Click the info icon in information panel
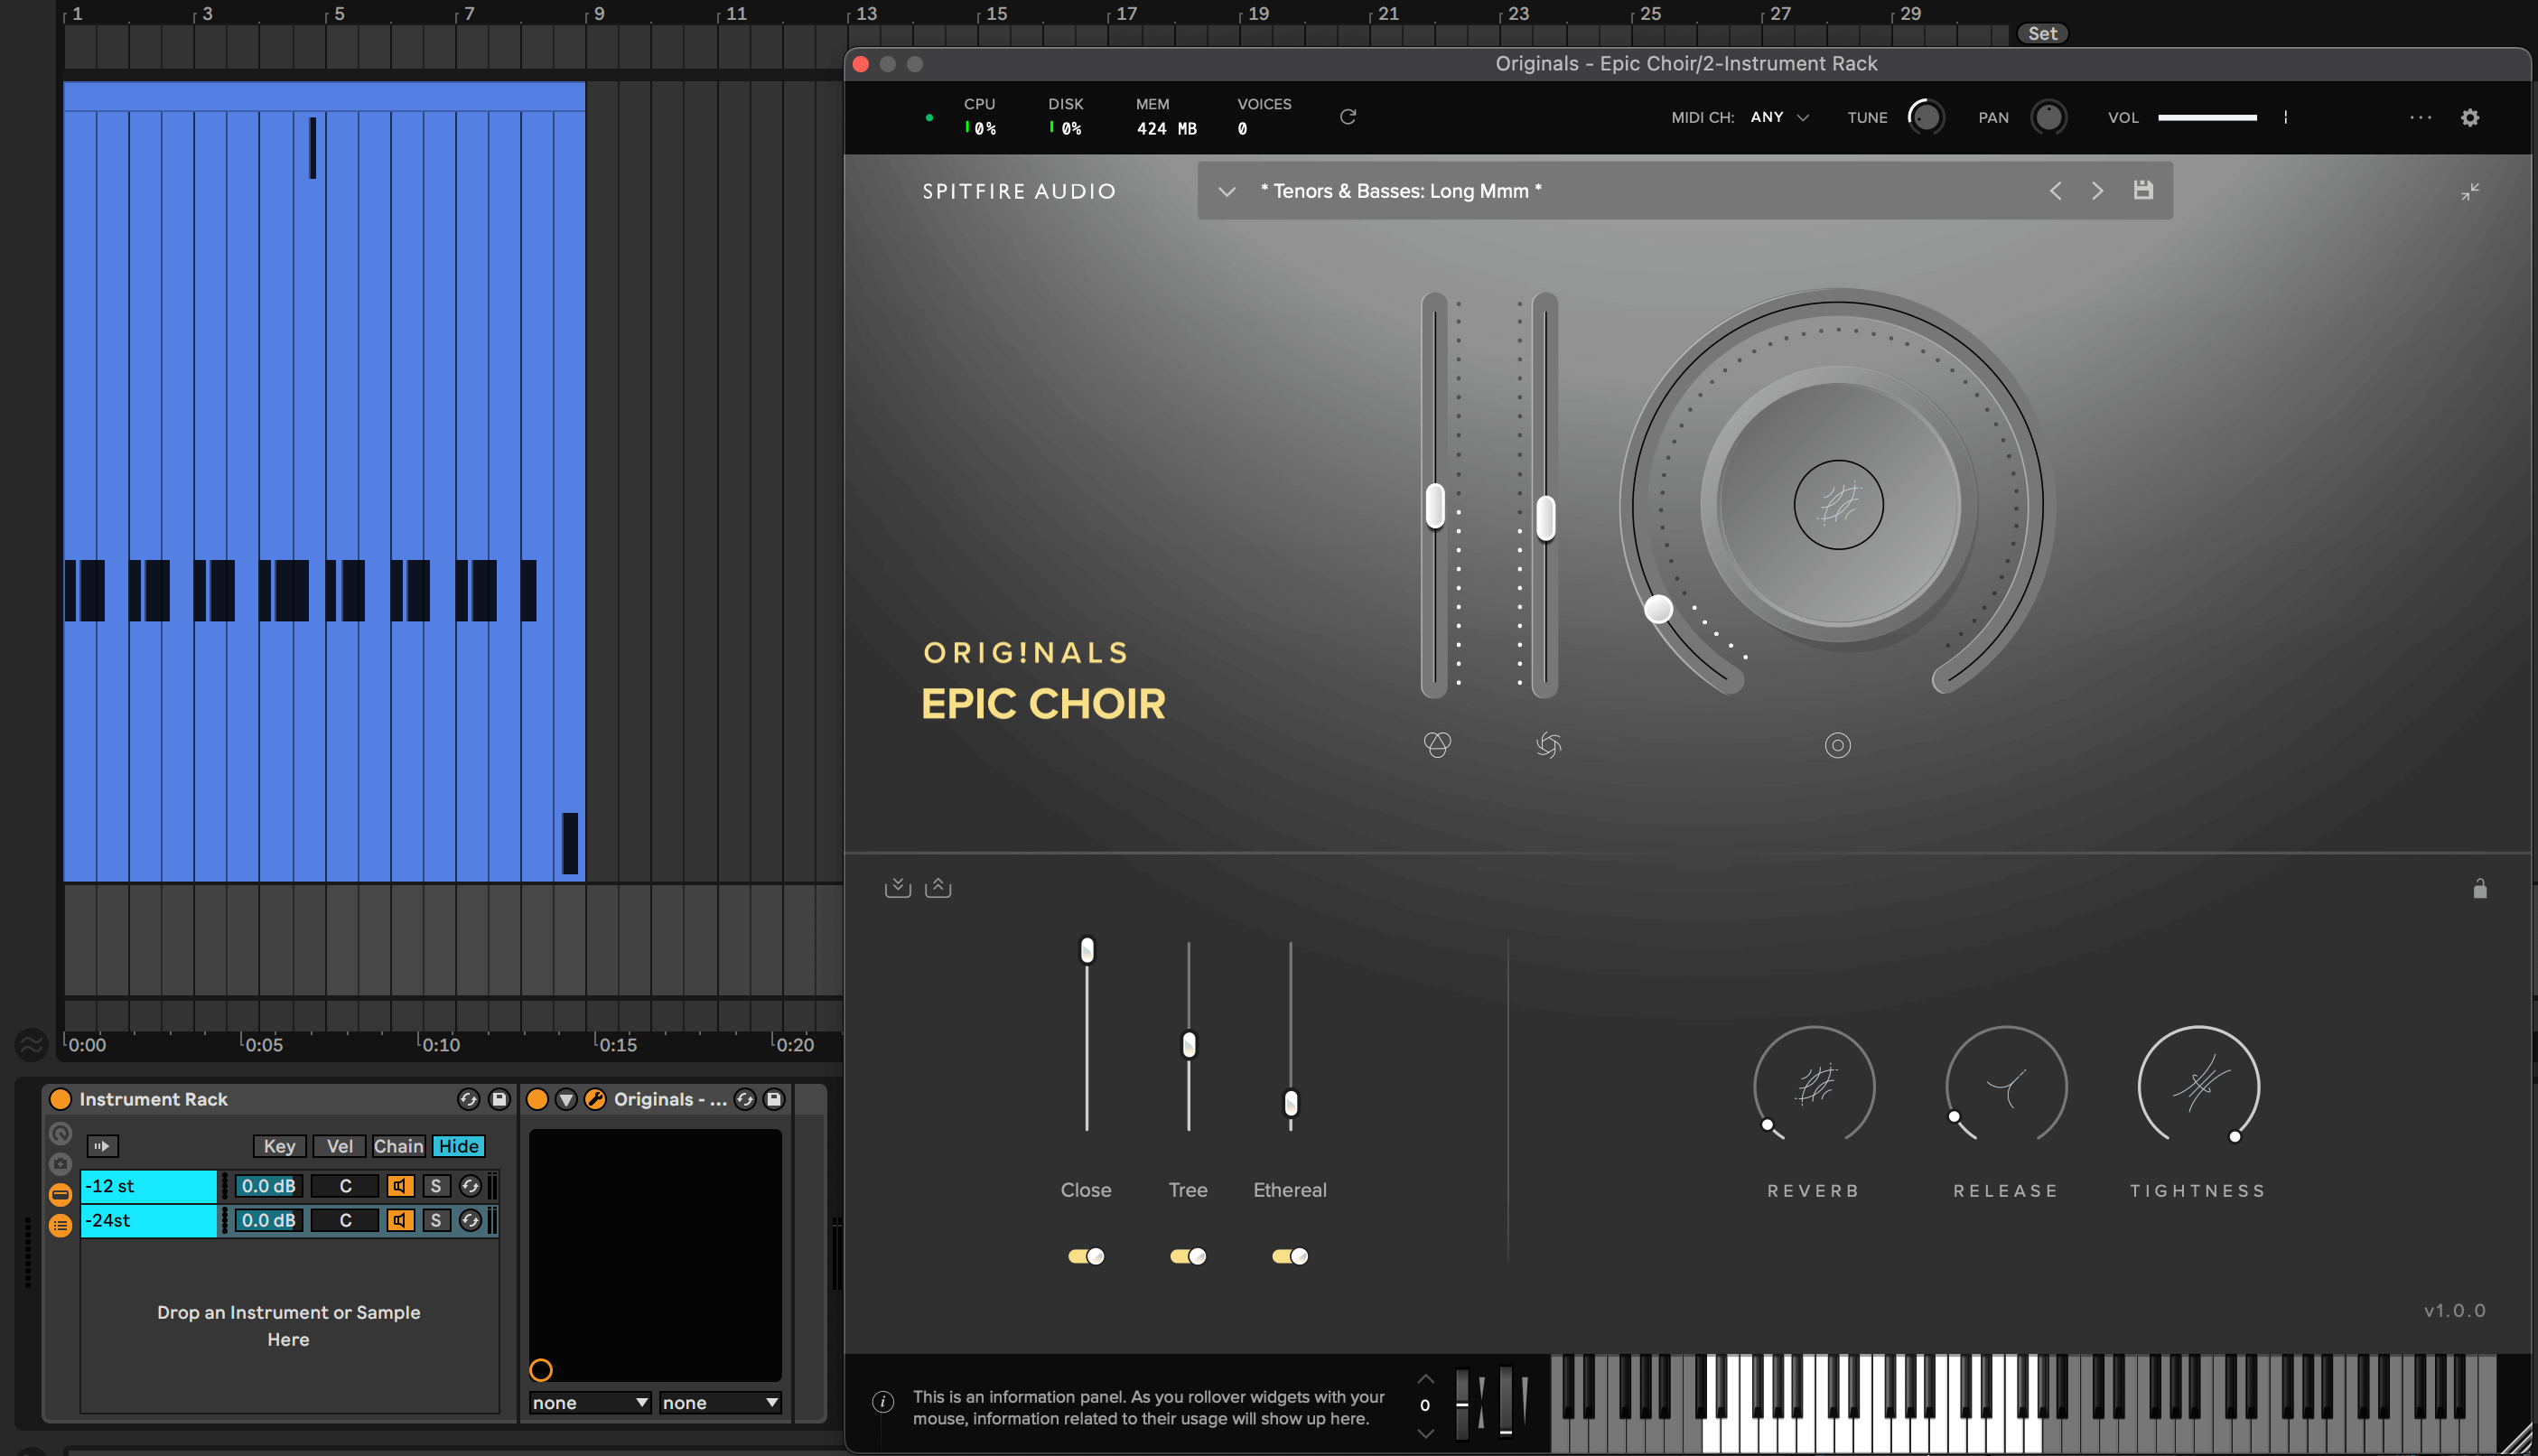The height and width of the screenshot is (1456, 2538). click(882, 1402)
